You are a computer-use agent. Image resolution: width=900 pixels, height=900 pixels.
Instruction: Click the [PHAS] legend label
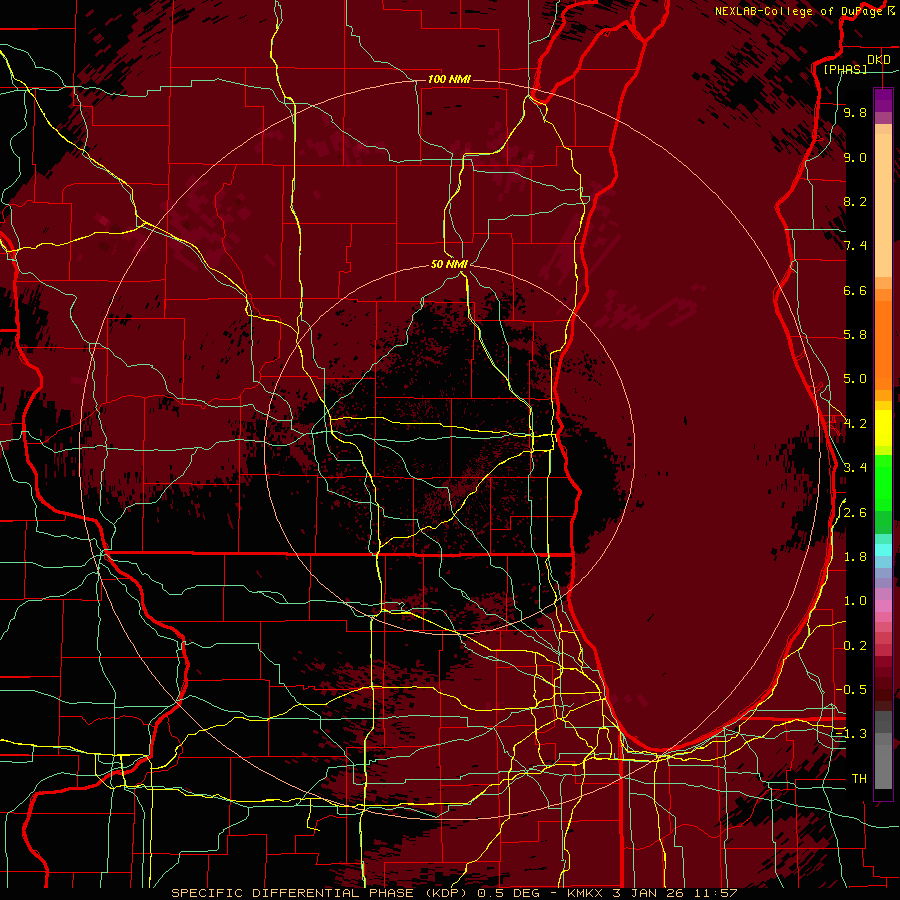coord(845,69)
